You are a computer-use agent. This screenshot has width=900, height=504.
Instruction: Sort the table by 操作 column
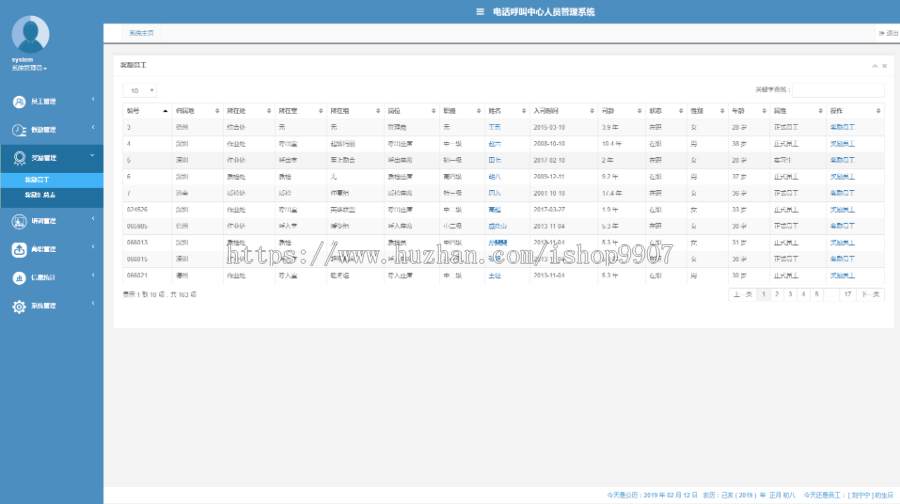point(855,111)
